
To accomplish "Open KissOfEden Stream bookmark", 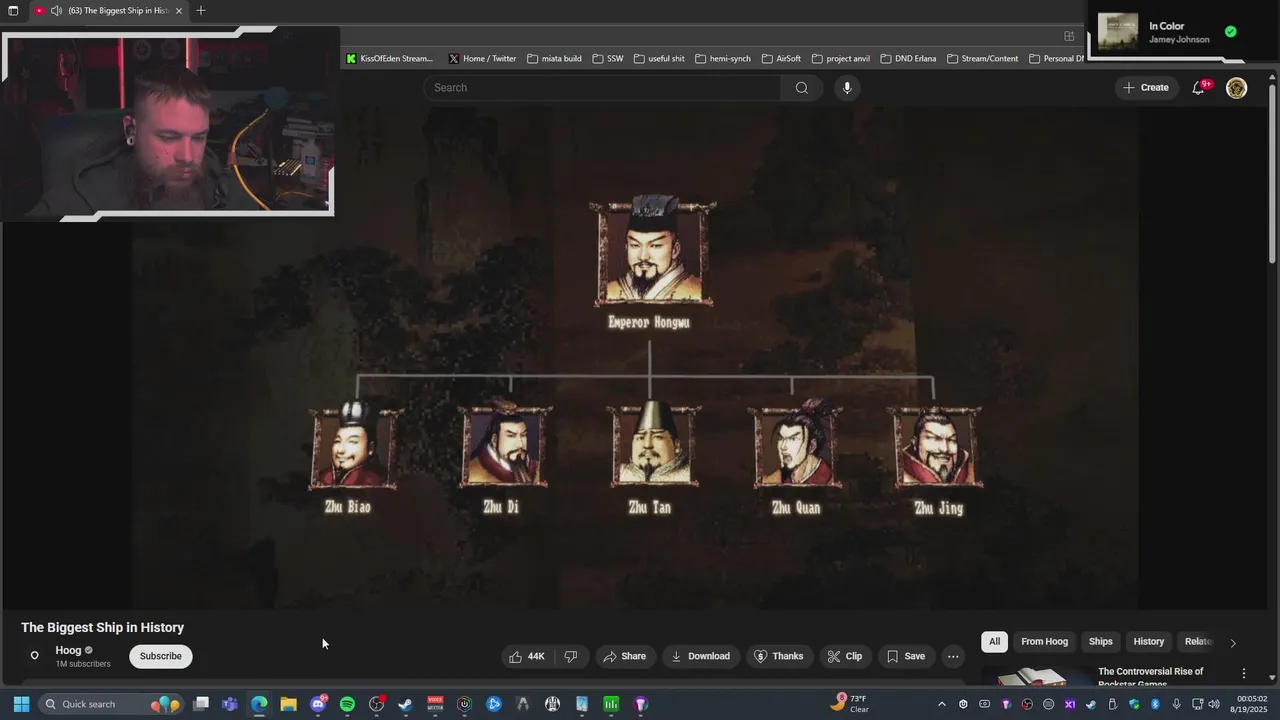I will click(390, 59).
